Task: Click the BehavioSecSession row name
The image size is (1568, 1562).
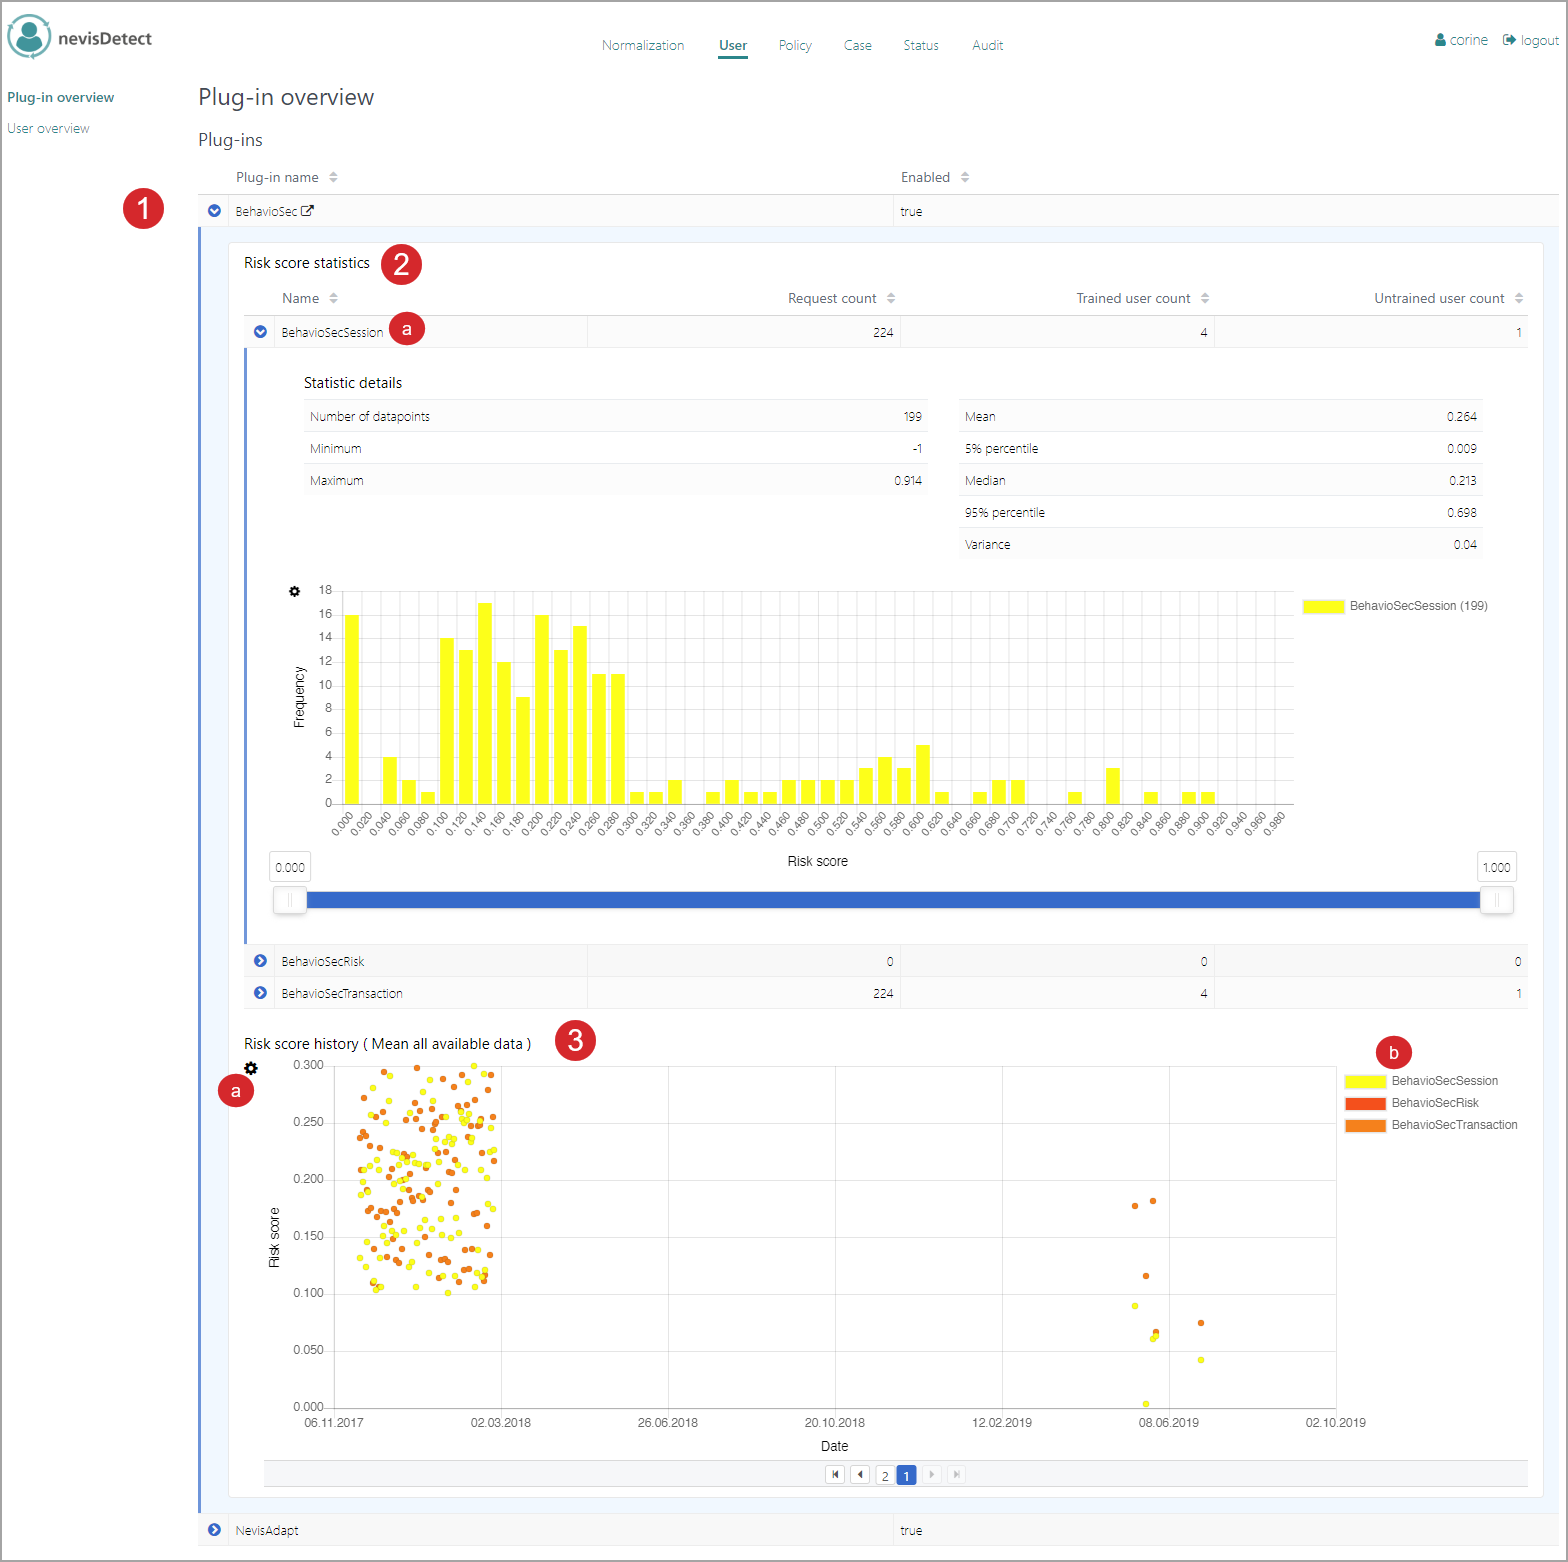Action: pos(332,332)
